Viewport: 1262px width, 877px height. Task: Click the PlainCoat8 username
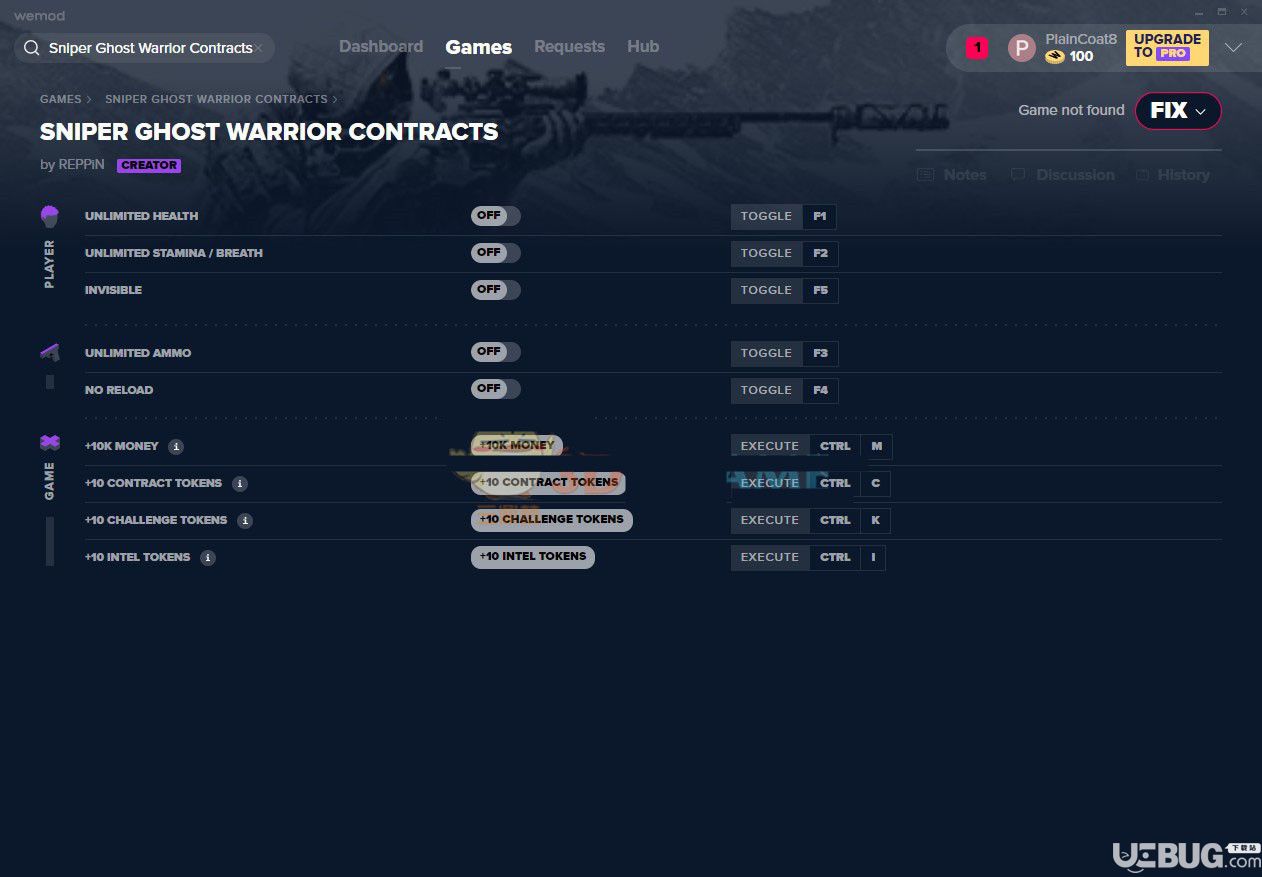point(1081,39)
